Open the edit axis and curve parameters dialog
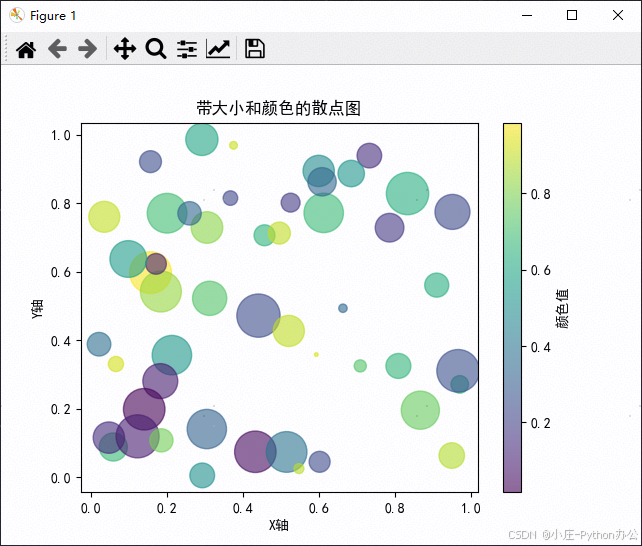 [218, 49]
